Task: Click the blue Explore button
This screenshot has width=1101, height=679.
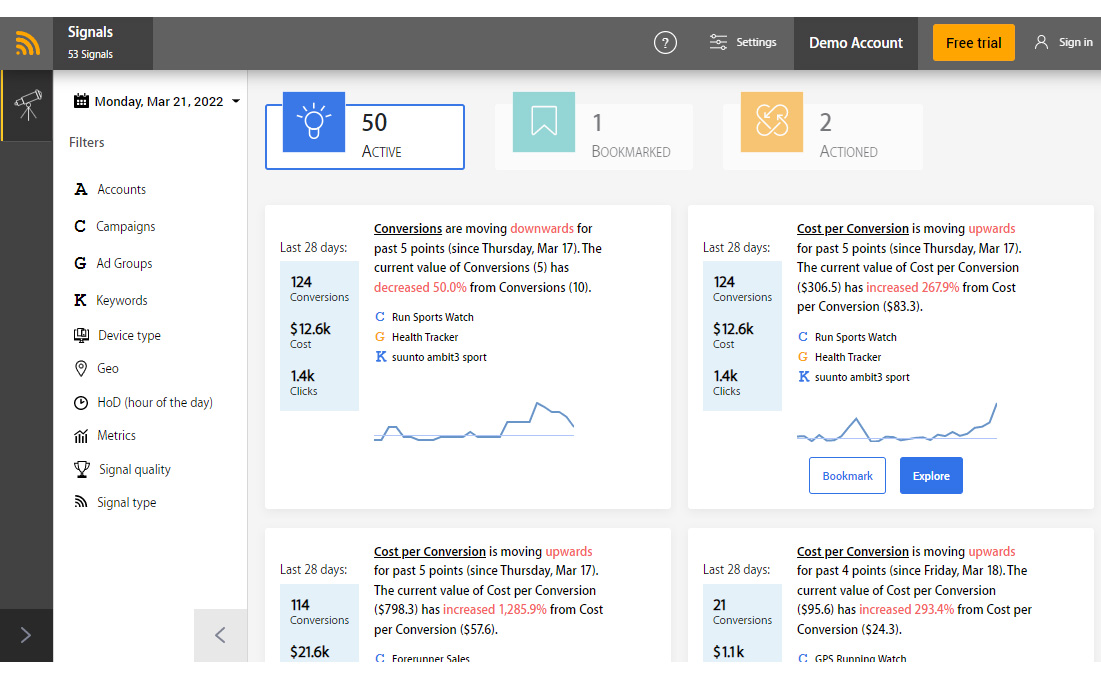Action: (x=931, y=475)
